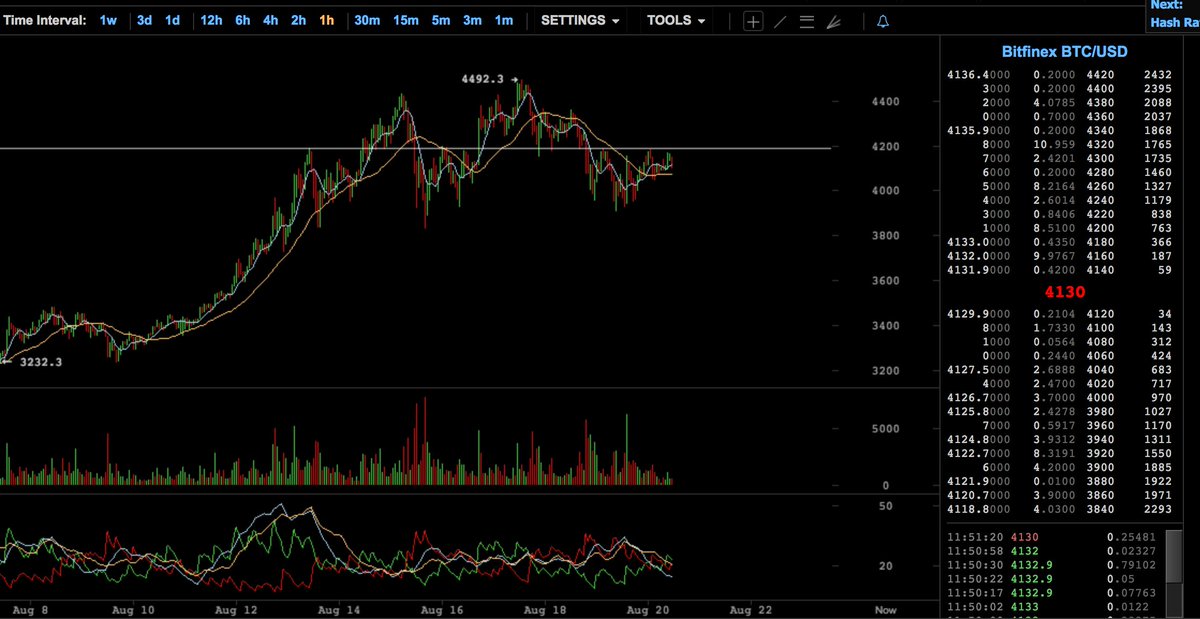1200x619 pixels.
Task: Set time interval to 2h
Action: tap(299, 20)
